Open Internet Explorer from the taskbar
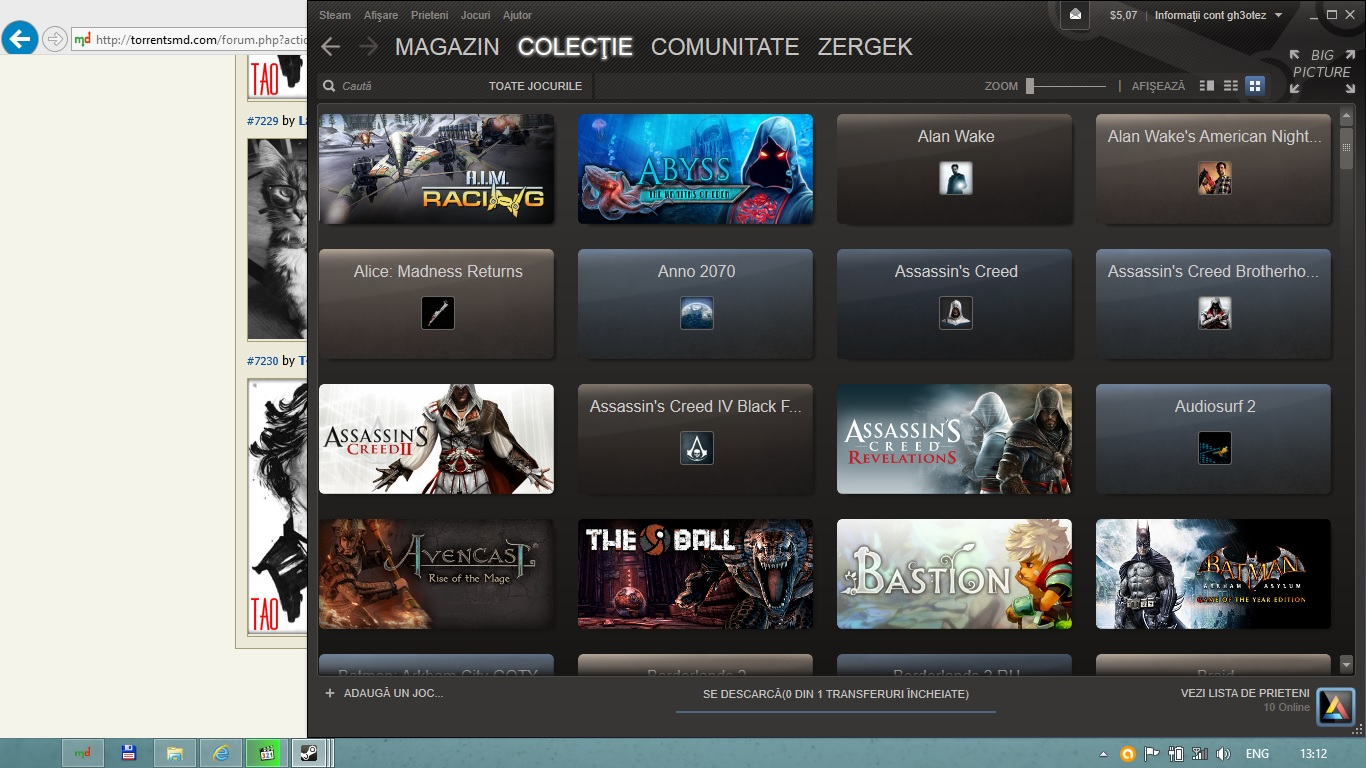 pos(221,753)
